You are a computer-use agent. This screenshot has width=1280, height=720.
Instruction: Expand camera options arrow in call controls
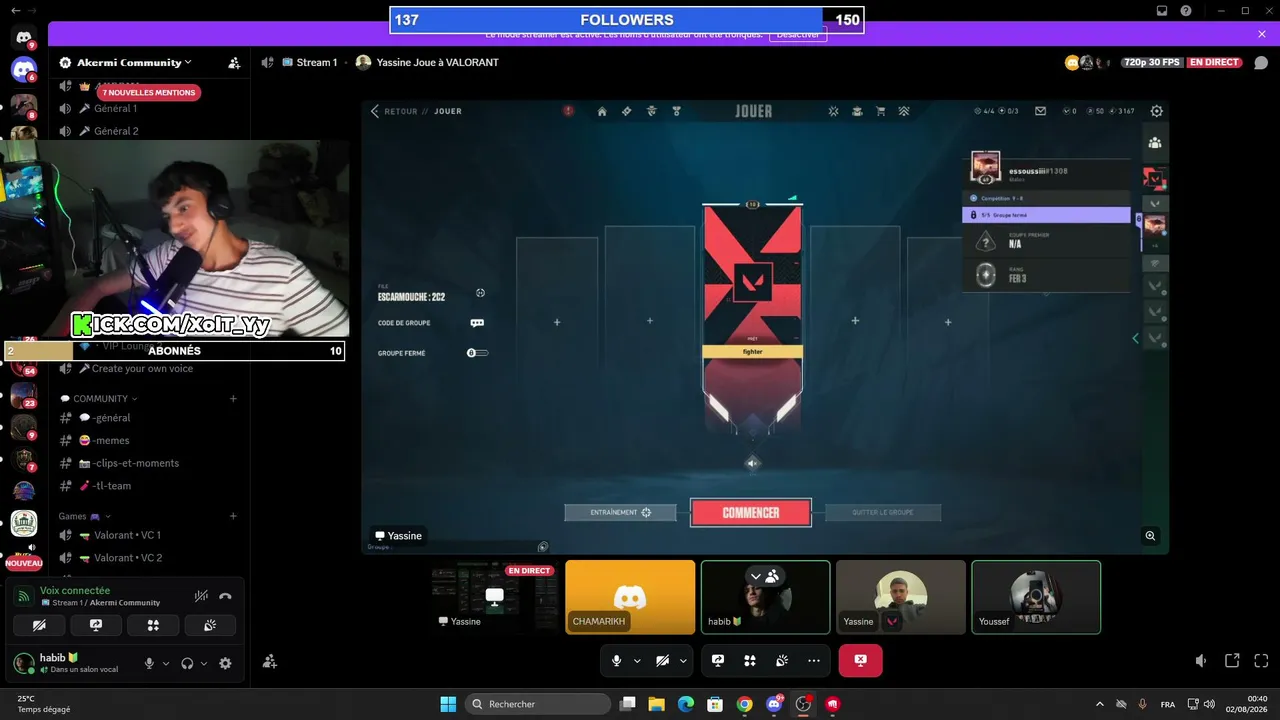[x=684, y=661]
